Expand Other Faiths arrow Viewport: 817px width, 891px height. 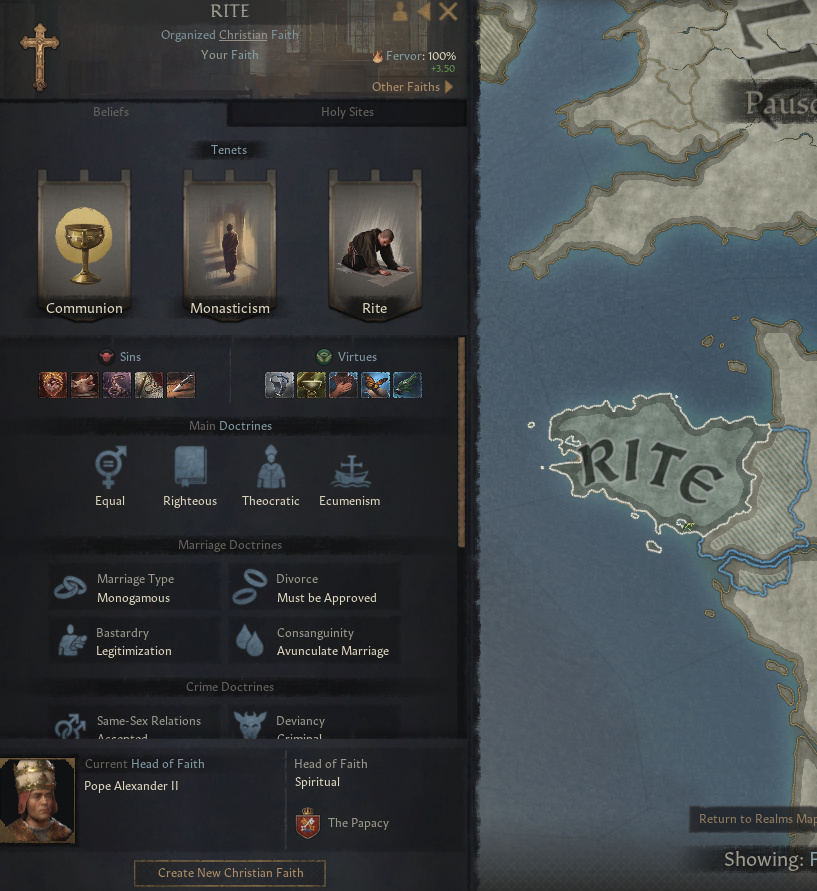coord(449,87)
